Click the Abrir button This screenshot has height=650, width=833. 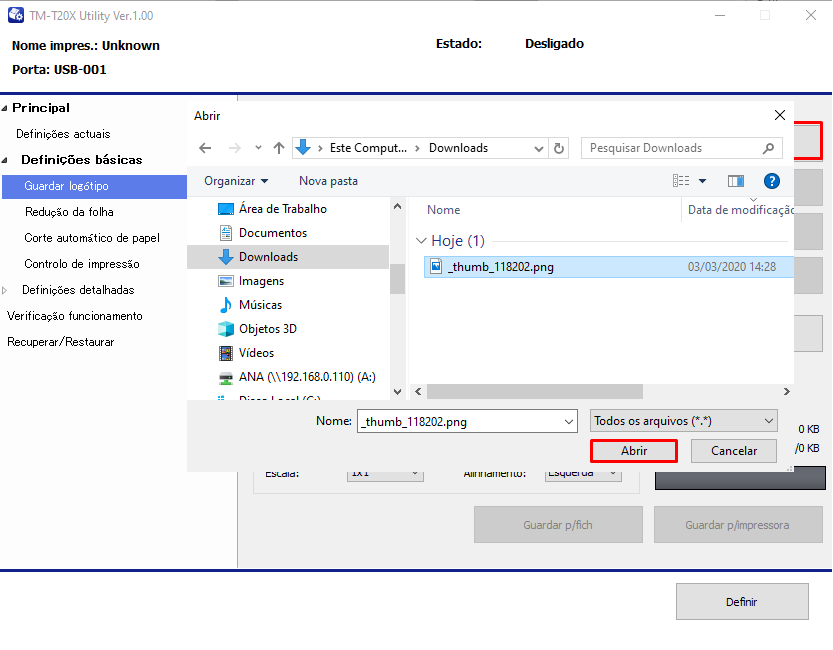pyautogui.click(x=634, y=451)
